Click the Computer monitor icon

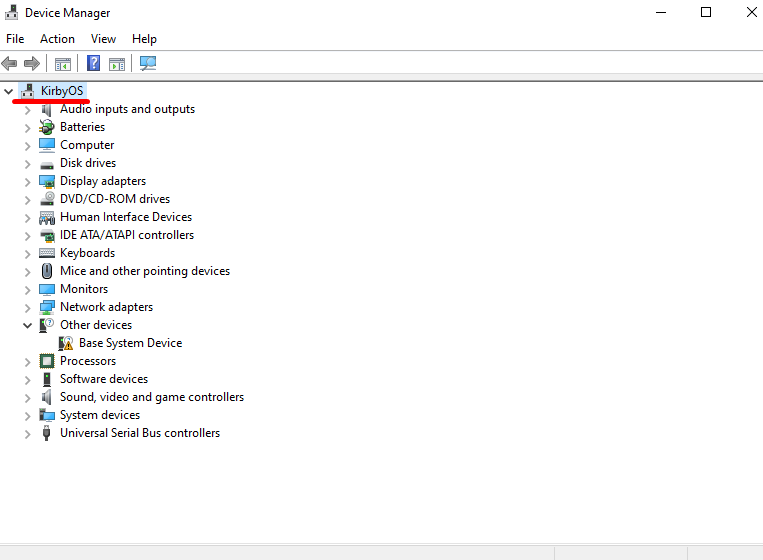point(47,145)
